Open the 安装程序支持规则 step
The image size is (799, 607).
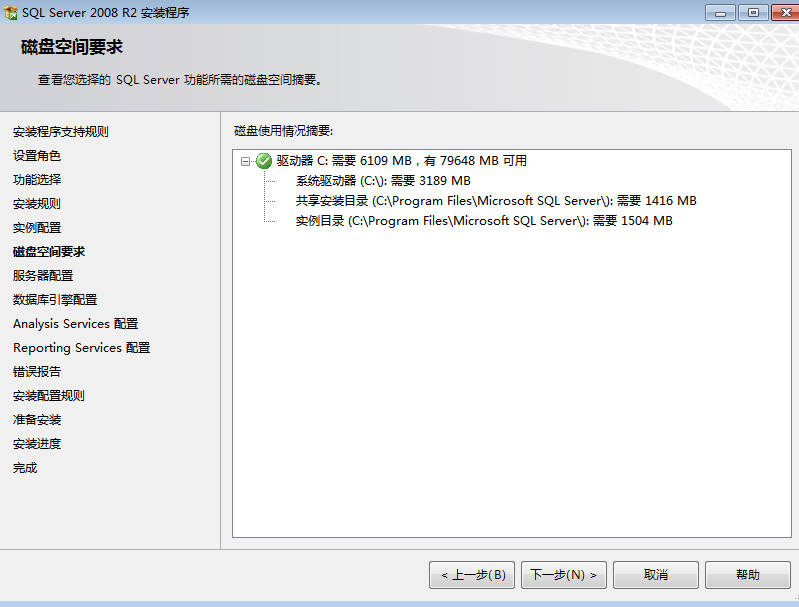(61, 132)
